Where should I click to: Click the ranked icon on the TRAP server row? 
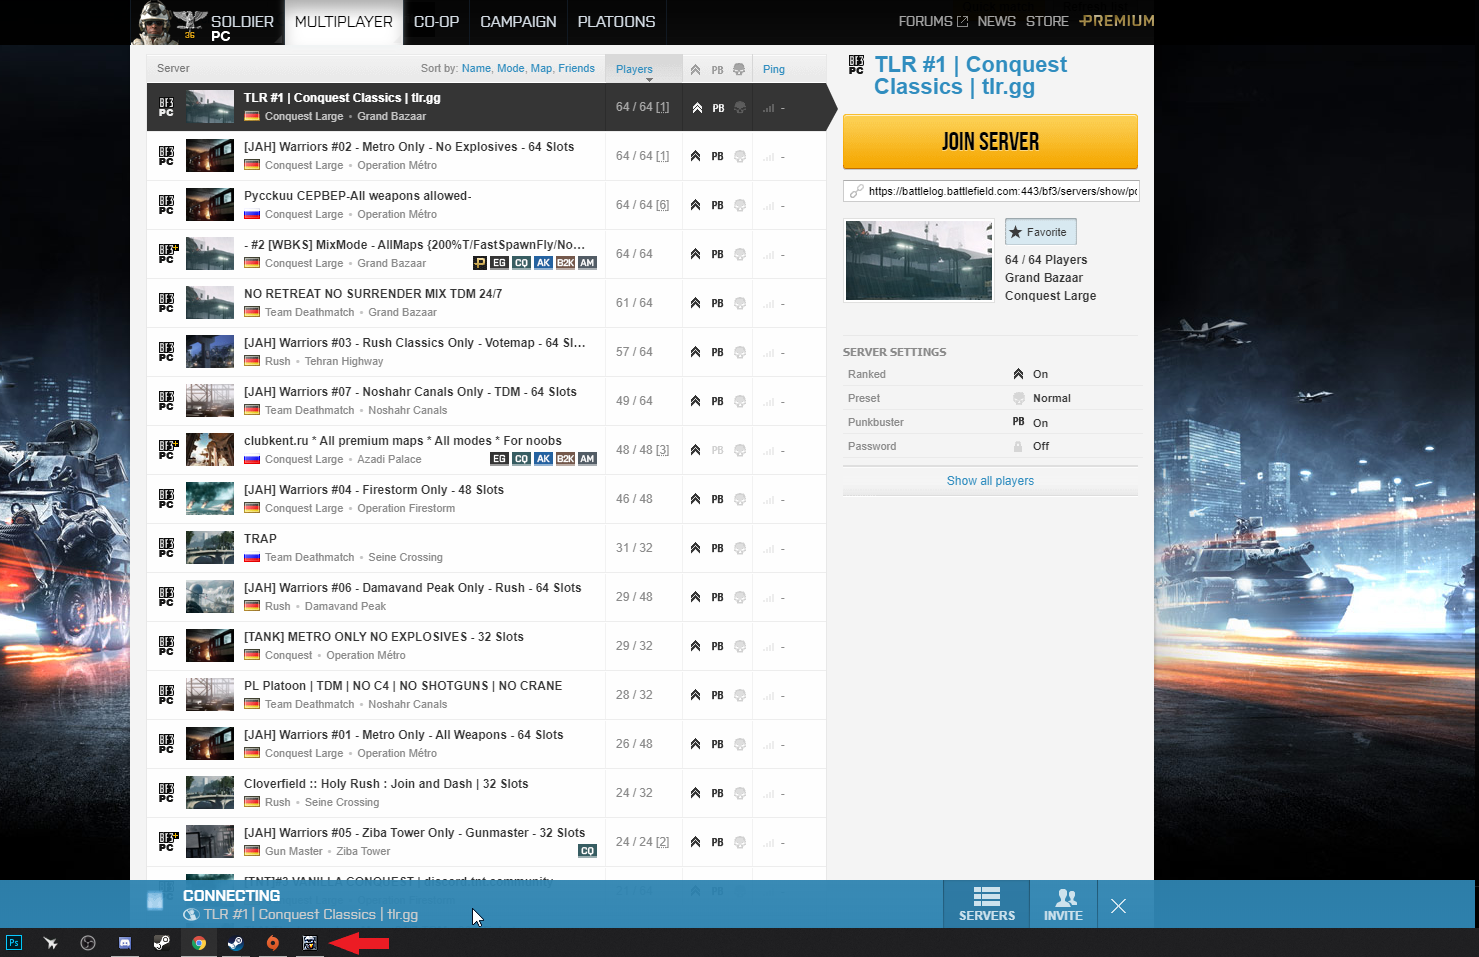[695, 548]
